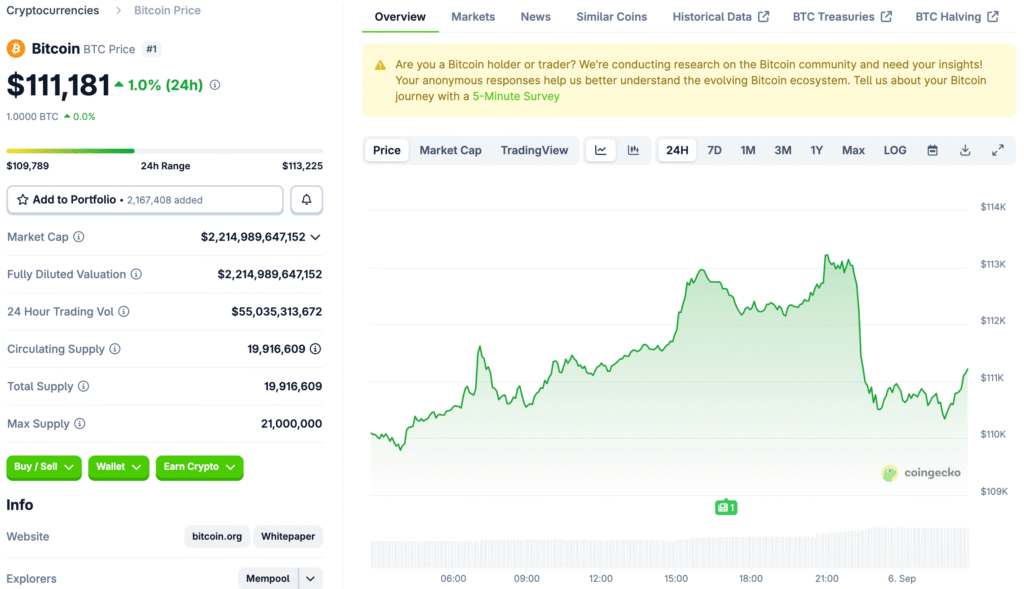Switch to the News tab
The width and height of the screenshot is (1024, 589).
tap(536, 16)
